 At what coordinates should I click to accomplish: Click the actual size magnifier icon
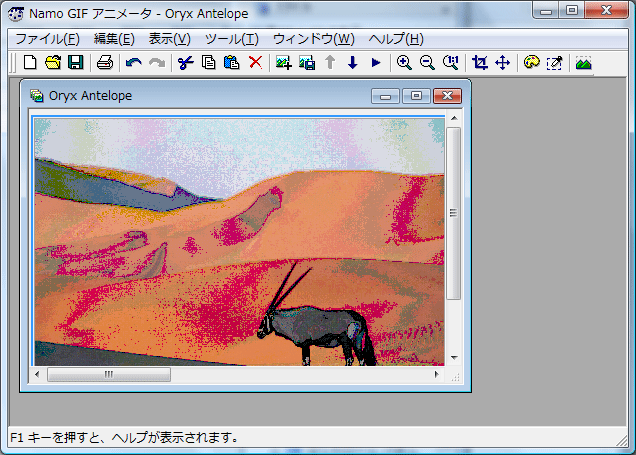coord(451,63)
